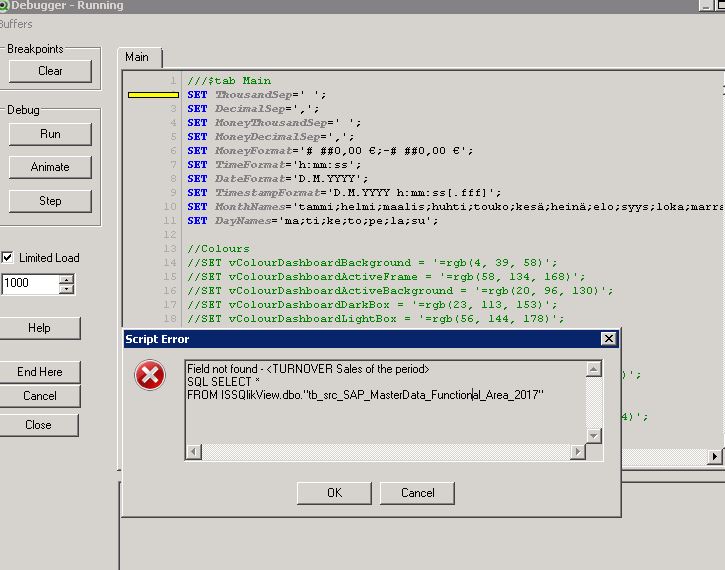Click Cancel in the Script Error dialog
Viewport: 725px width, 570px height.
click(x=418, y=493)
